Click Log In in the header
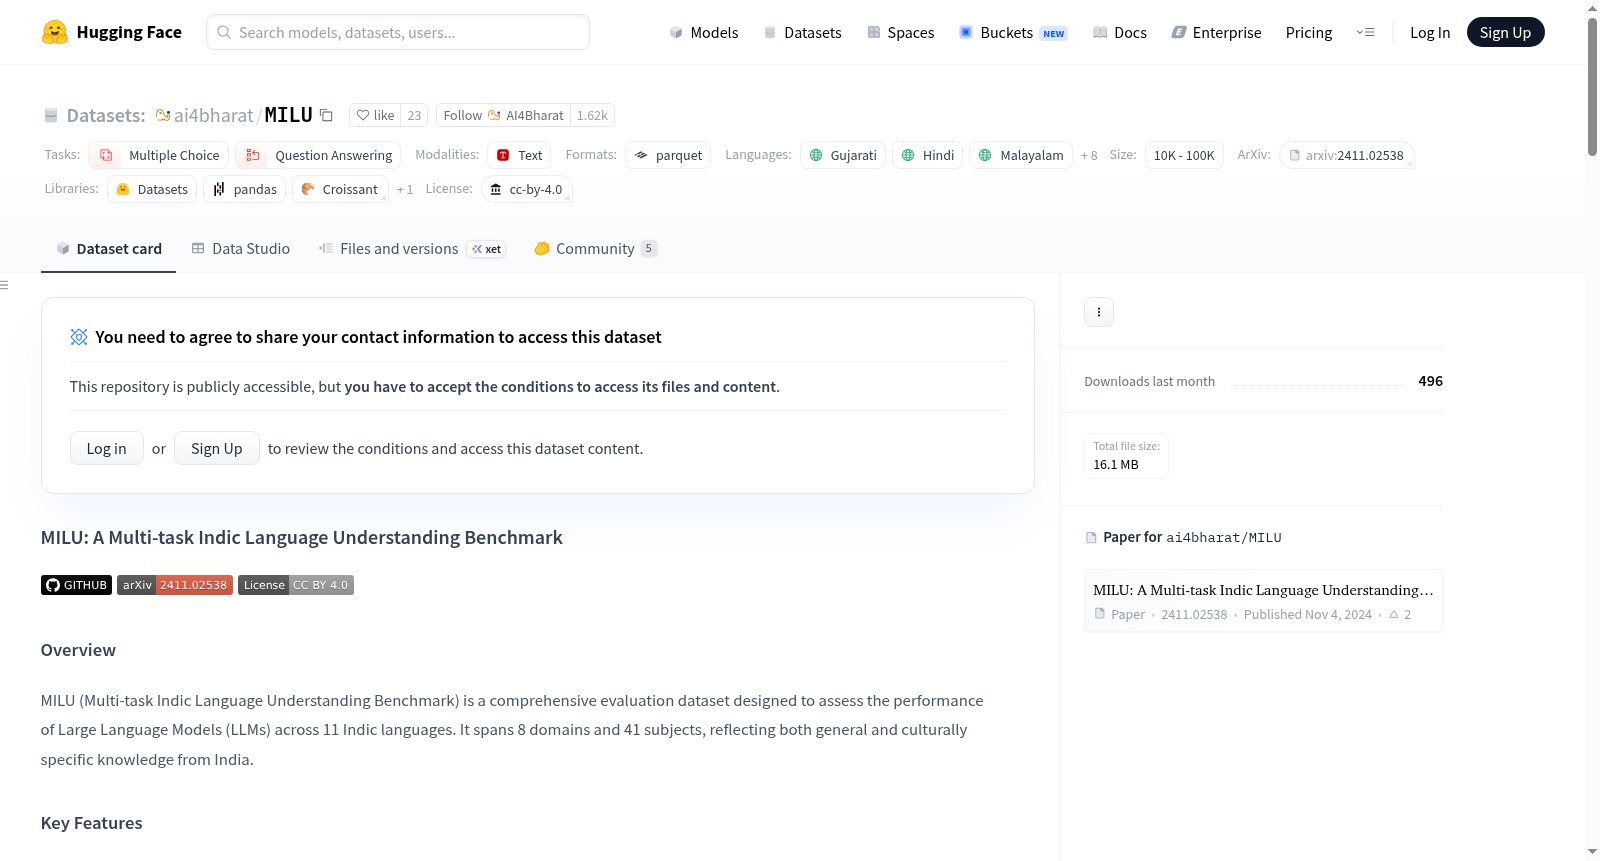 [x=1430, y=32]
